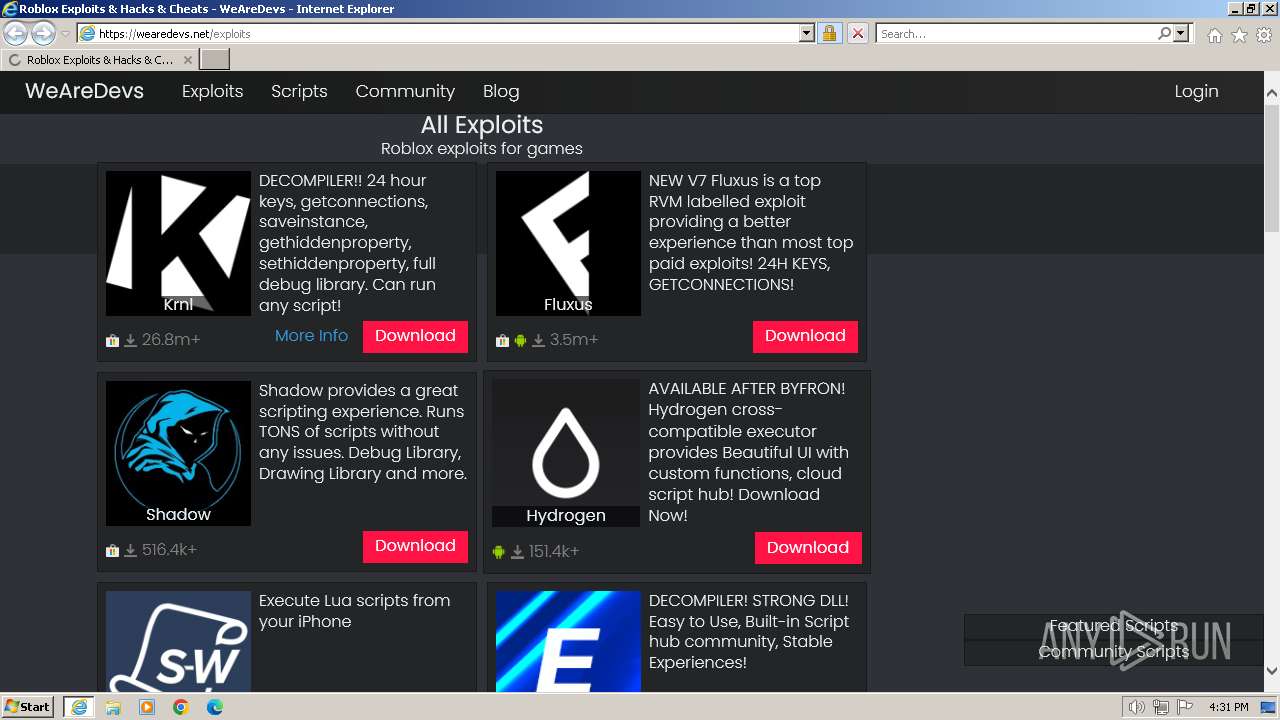Image resolution: width=1280 pixels, height=720 pixels.
Task: Click the 'All Exploits' heading
Action: pyautogui.click(x=482, y=125)
